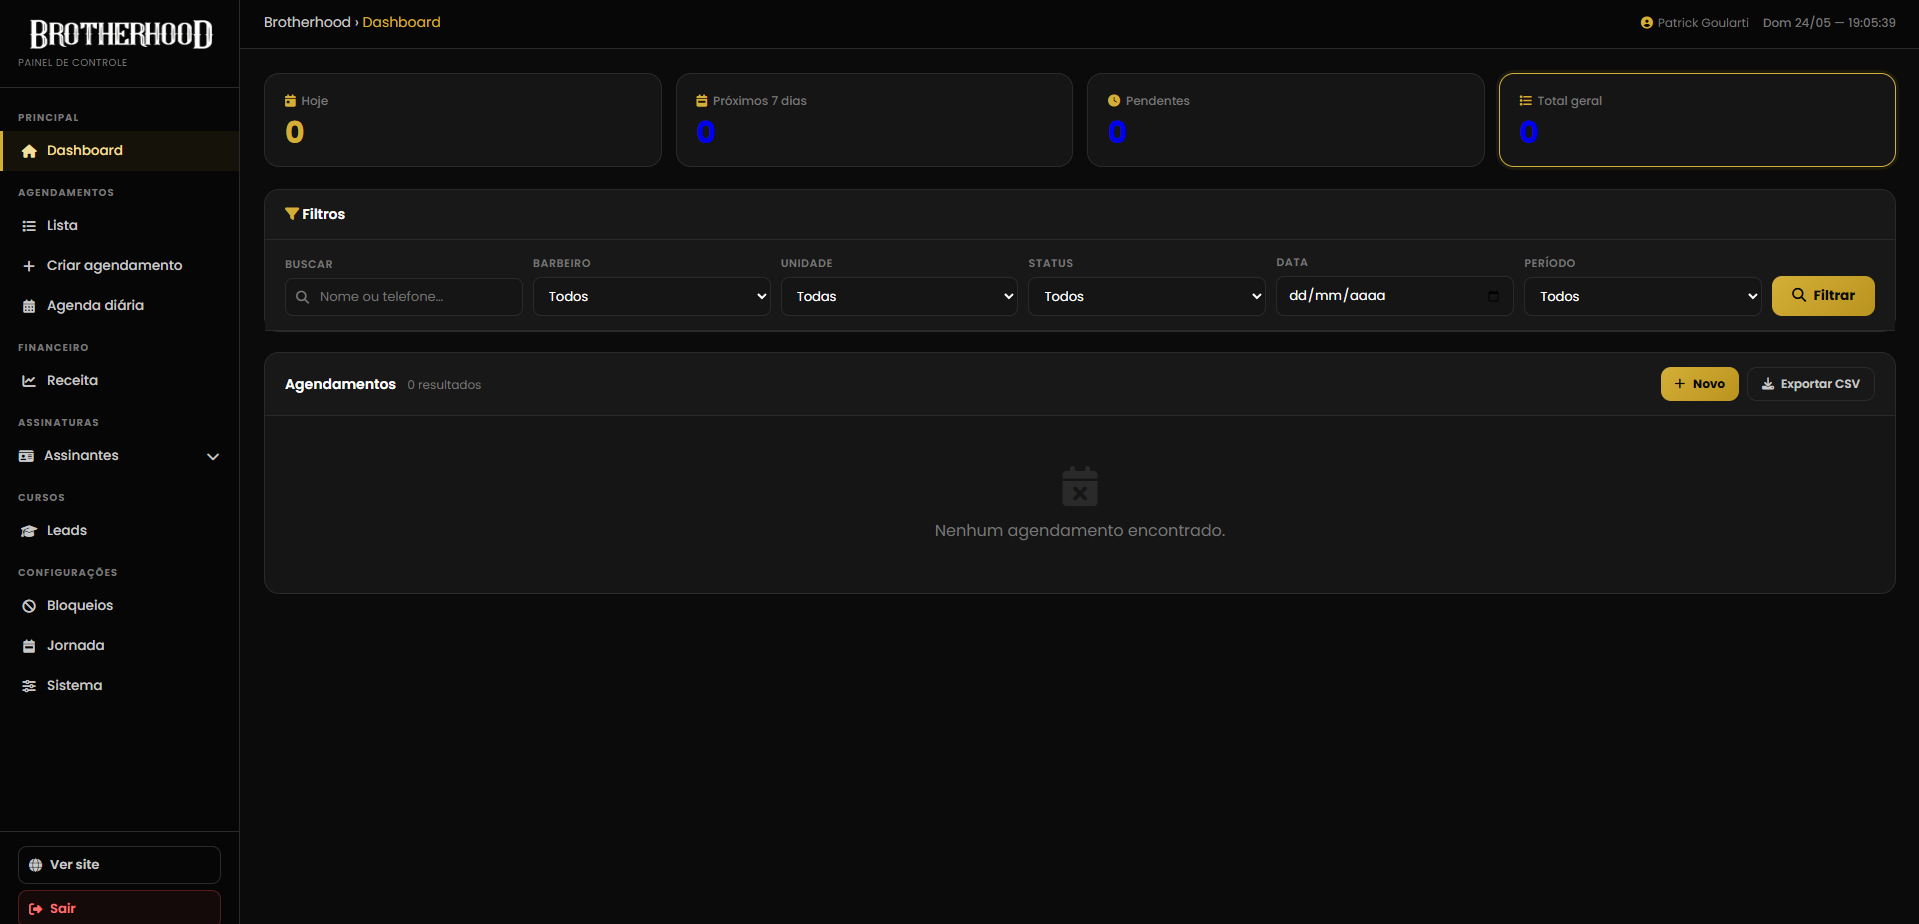Open the Barbeiro dropdown
Image resolution: width=1919 pixels, height=924 pixels.
tap(651, 296)
